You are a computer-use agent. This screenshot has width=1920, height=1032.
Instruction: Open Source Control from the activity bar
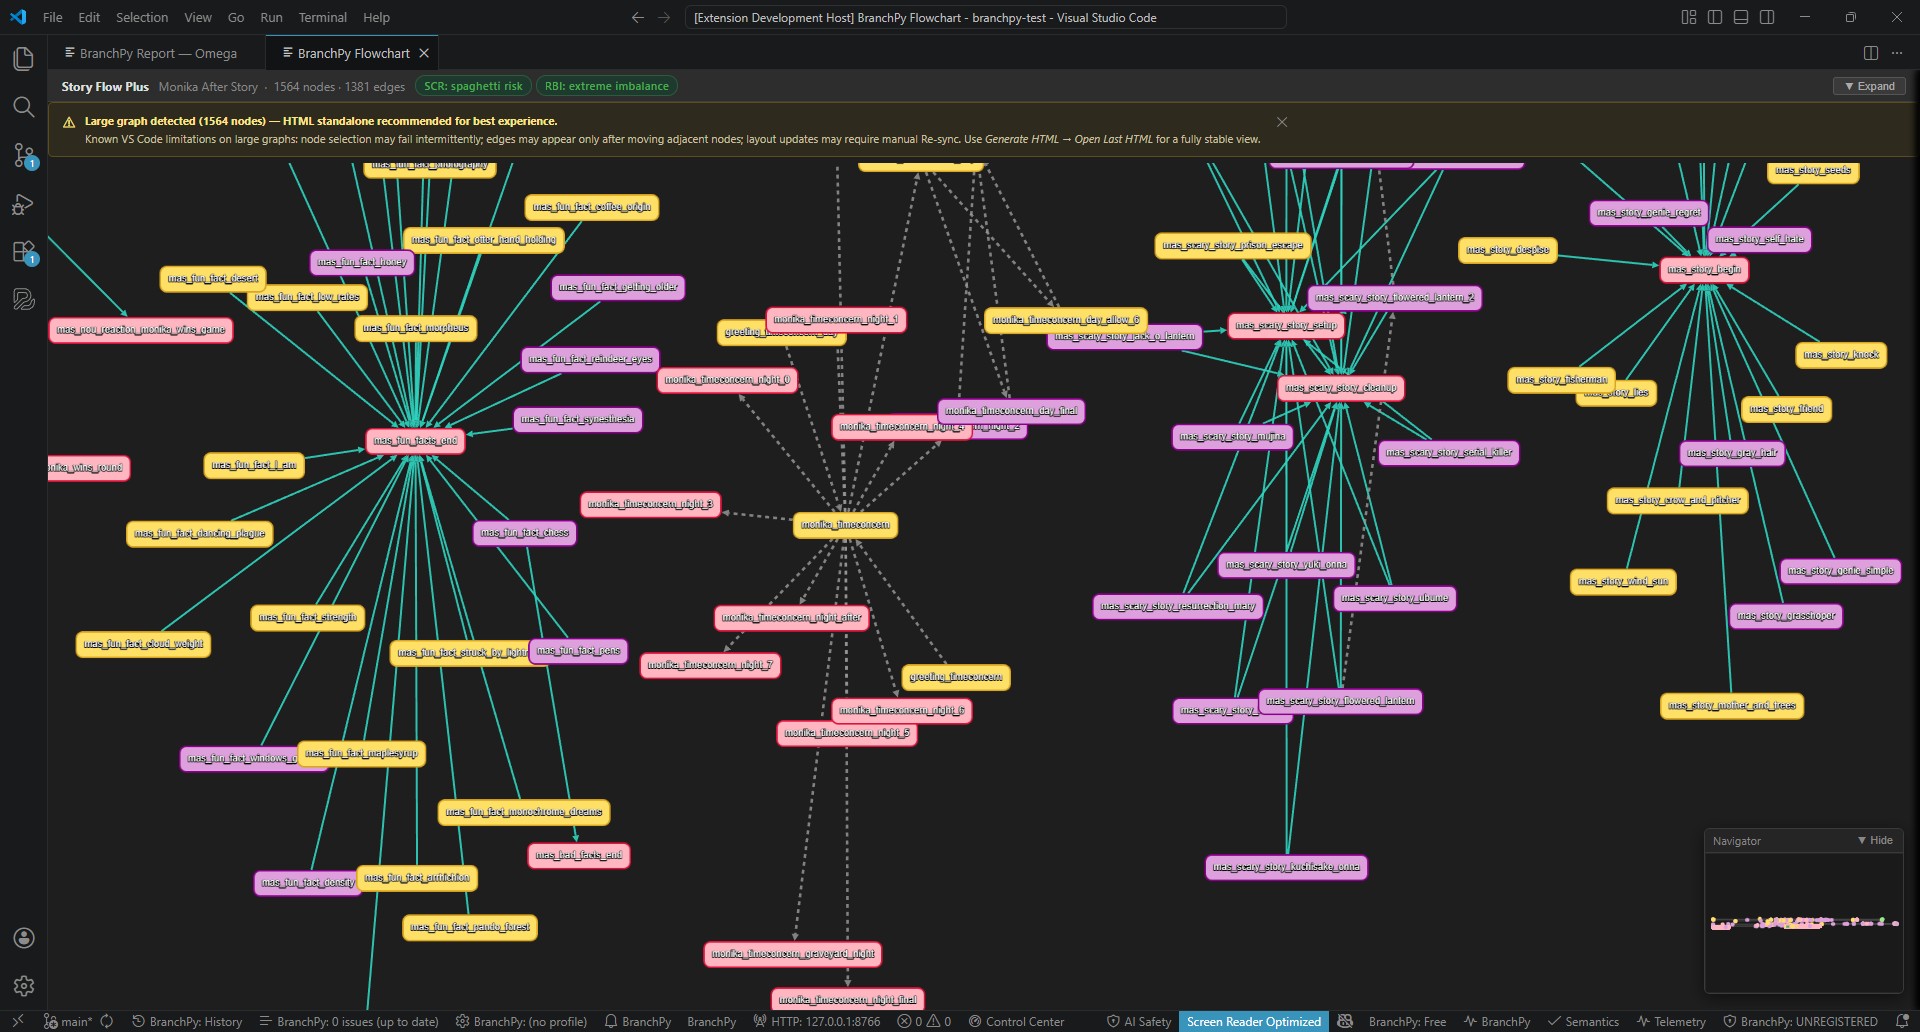[23, 155]
